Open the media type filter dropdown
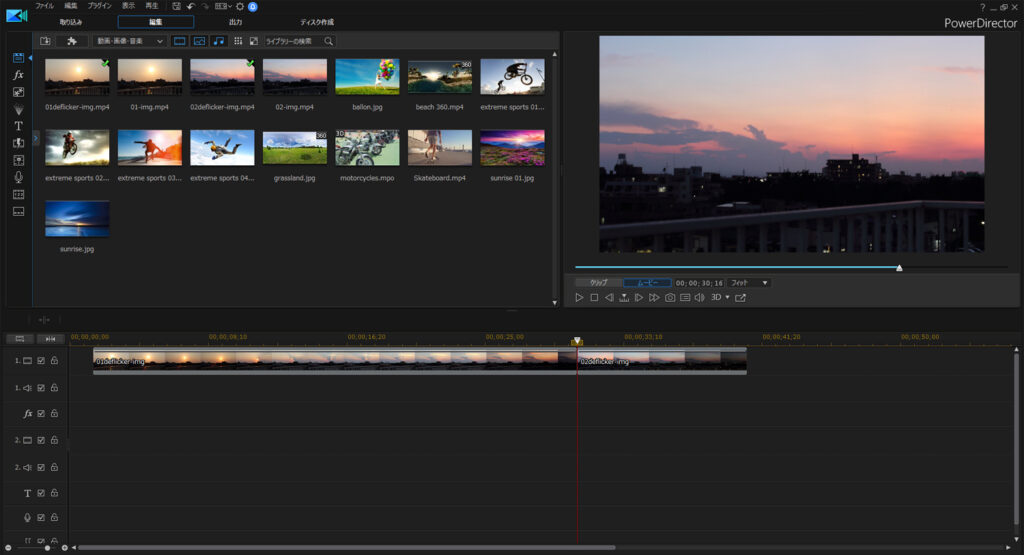The height and width of the screenshot is (555, 1024). click(x=129, y=41)
